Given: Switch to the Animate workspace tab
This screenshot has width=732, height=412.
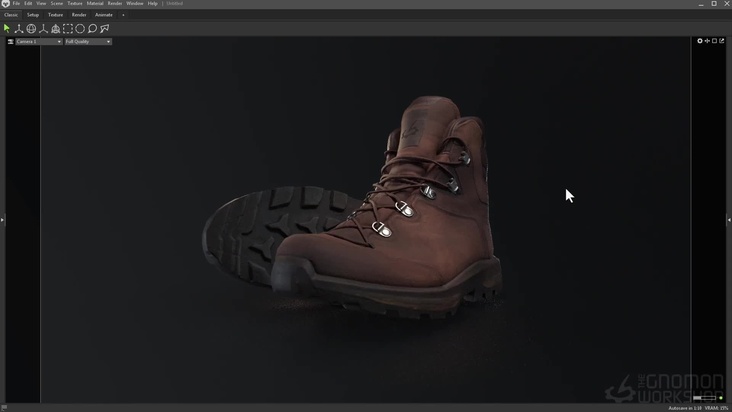Looking at the screenshot, I should [104, 15].
